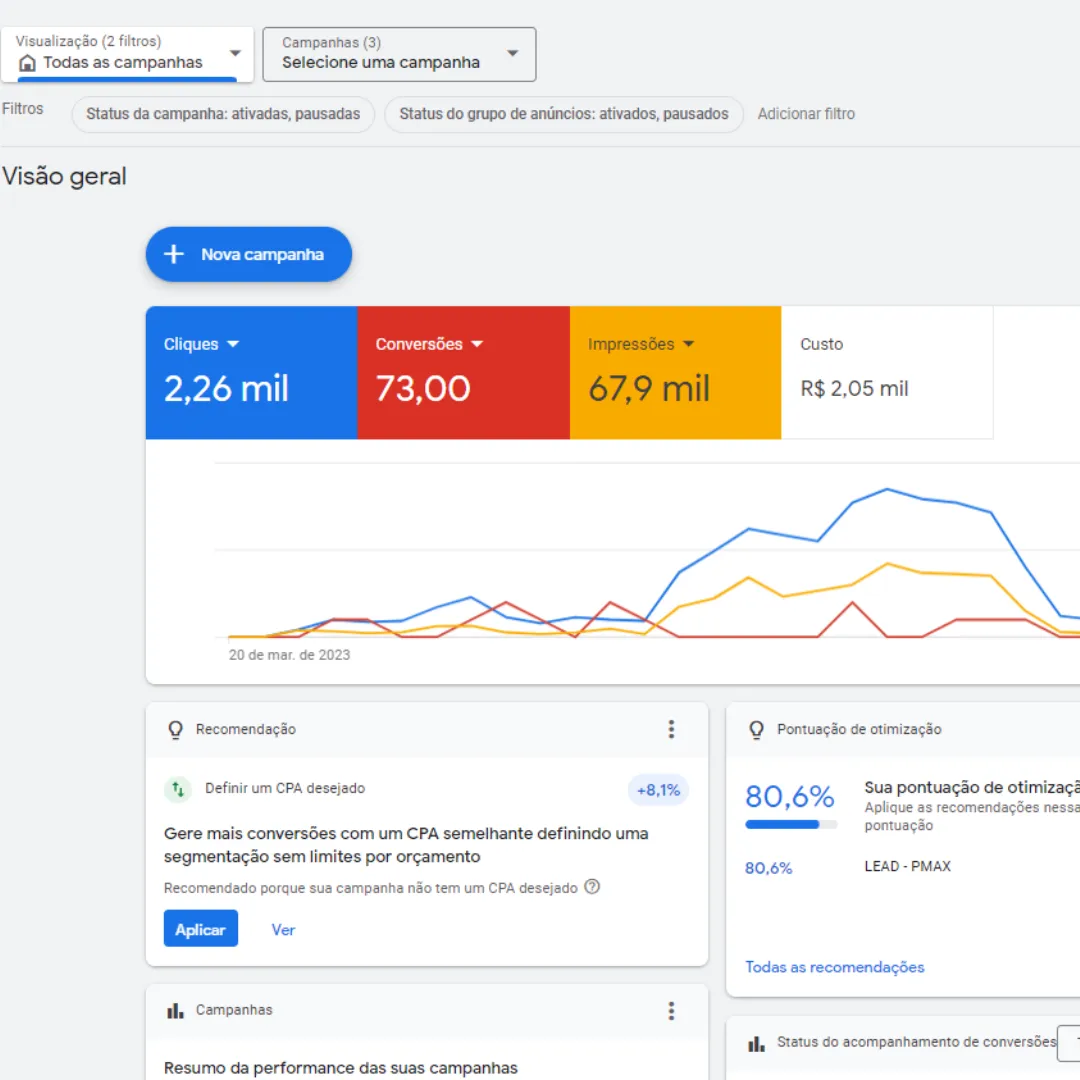Screen dimensions: 1080x1080
Task: Change the Impressões metric via dropdown
Action: tap(688, 344)
